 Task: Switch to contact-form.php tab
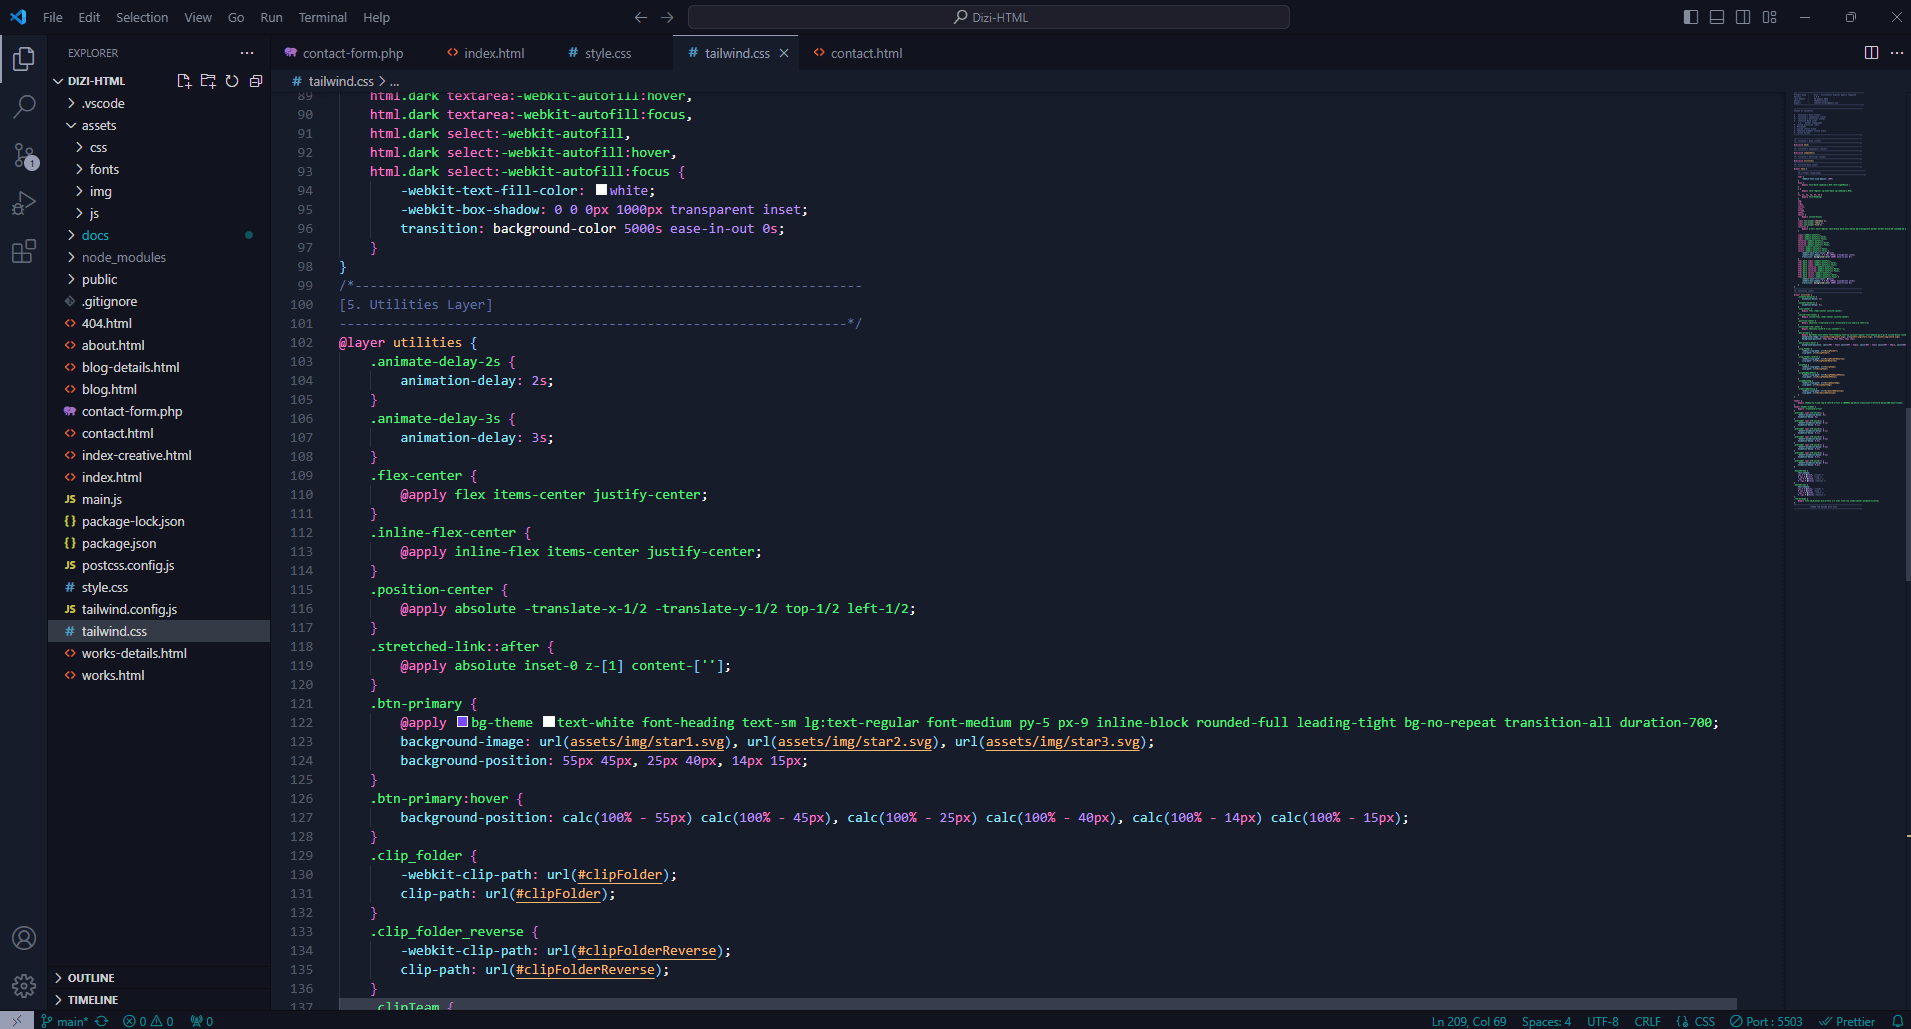344,53
